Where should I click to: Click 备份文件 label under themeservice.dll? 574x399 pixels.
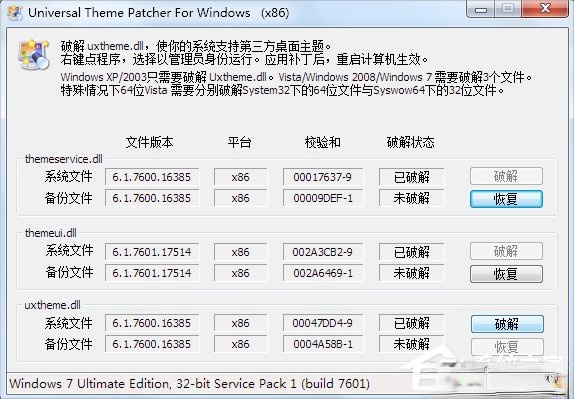pyautogui.click(x=68, y=198)
